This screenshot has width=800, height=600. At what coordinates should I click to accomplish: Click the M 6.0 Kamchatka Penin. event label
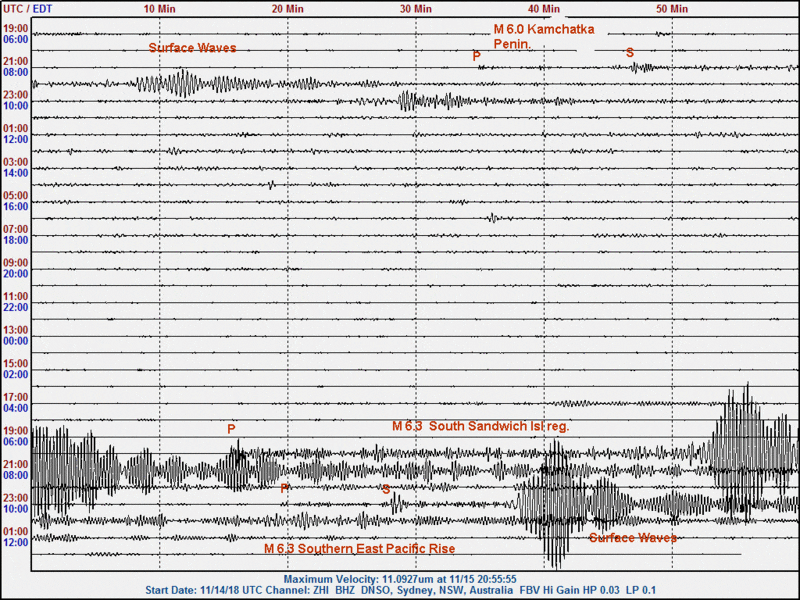541,37
